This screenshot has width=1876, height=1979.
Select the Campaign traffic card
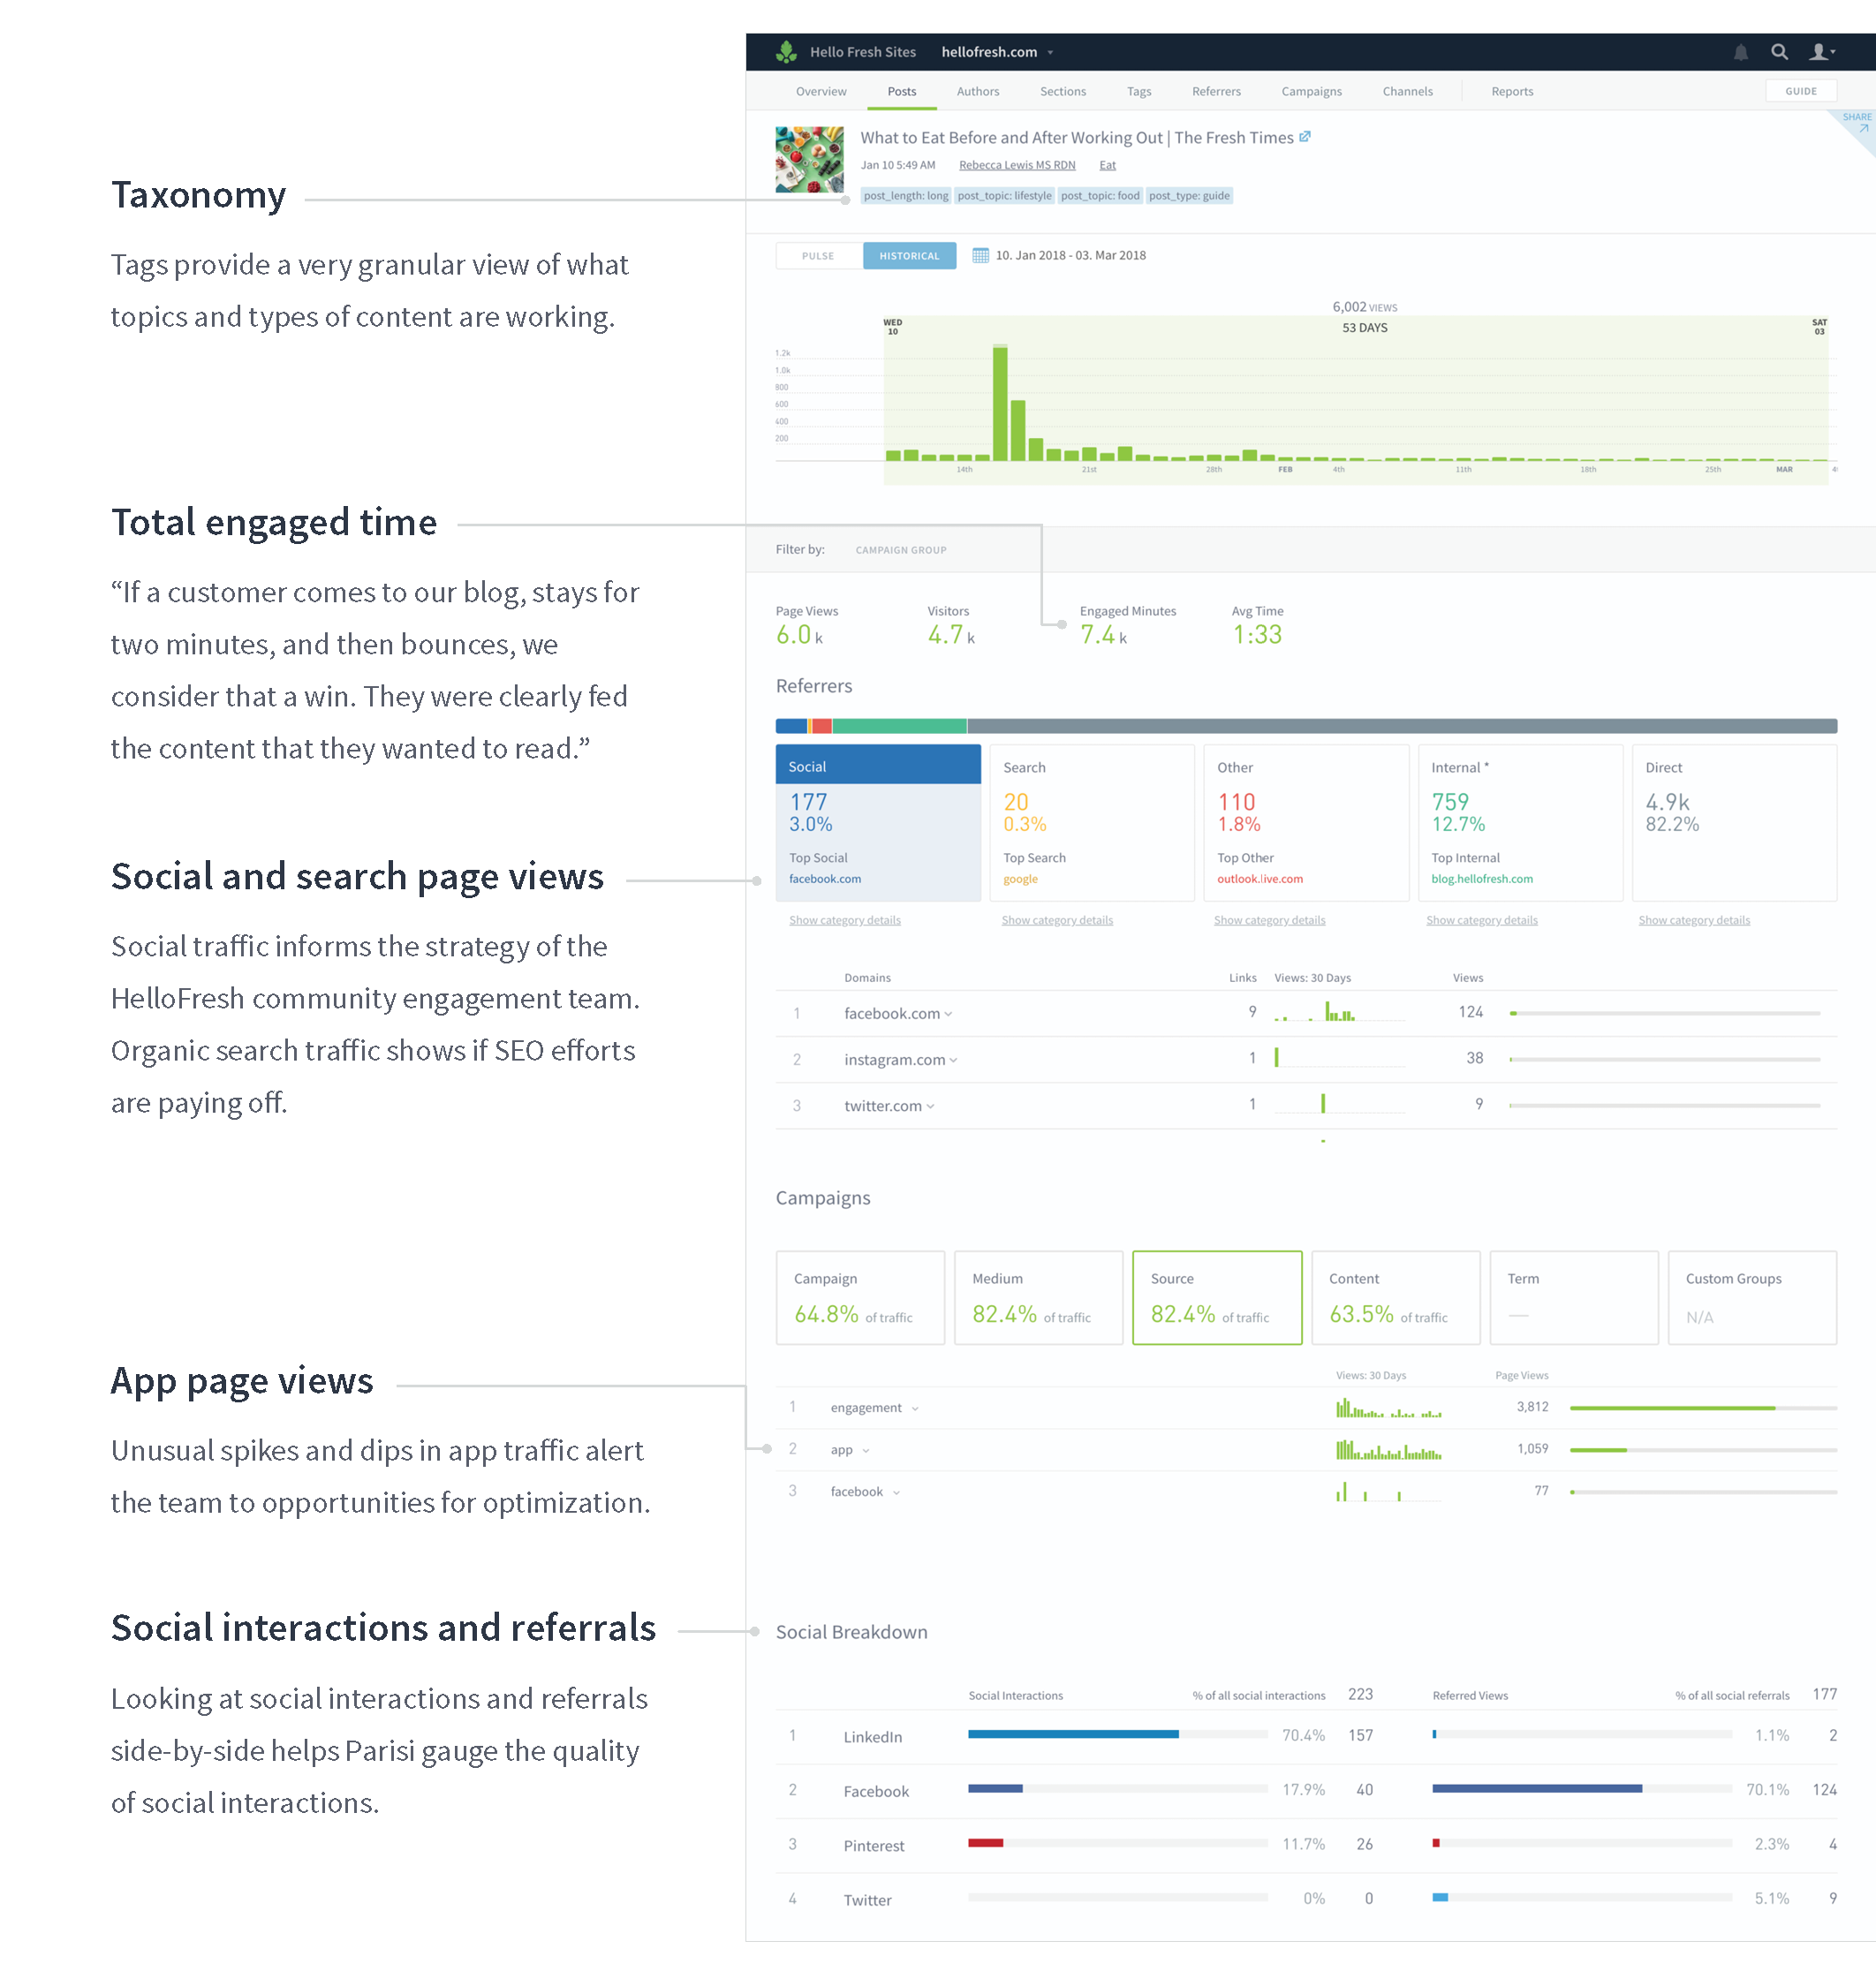coord(860,1298)
